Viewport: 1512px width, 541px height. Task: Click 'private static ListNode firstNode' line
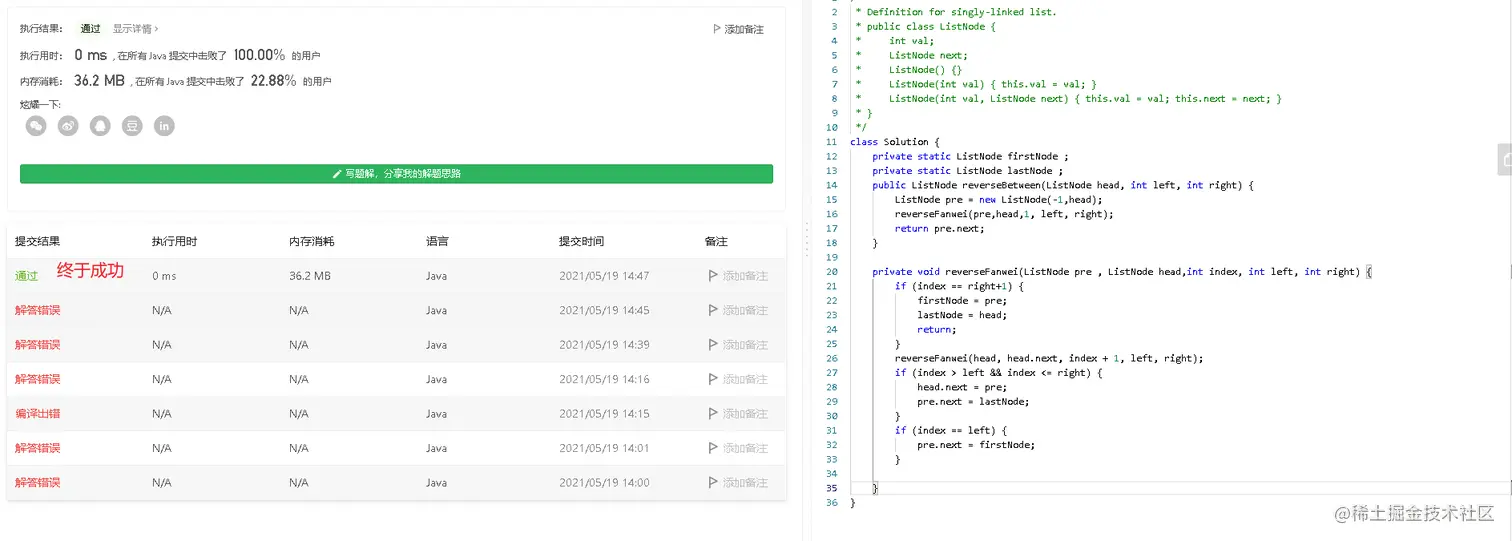coord(970,156)
